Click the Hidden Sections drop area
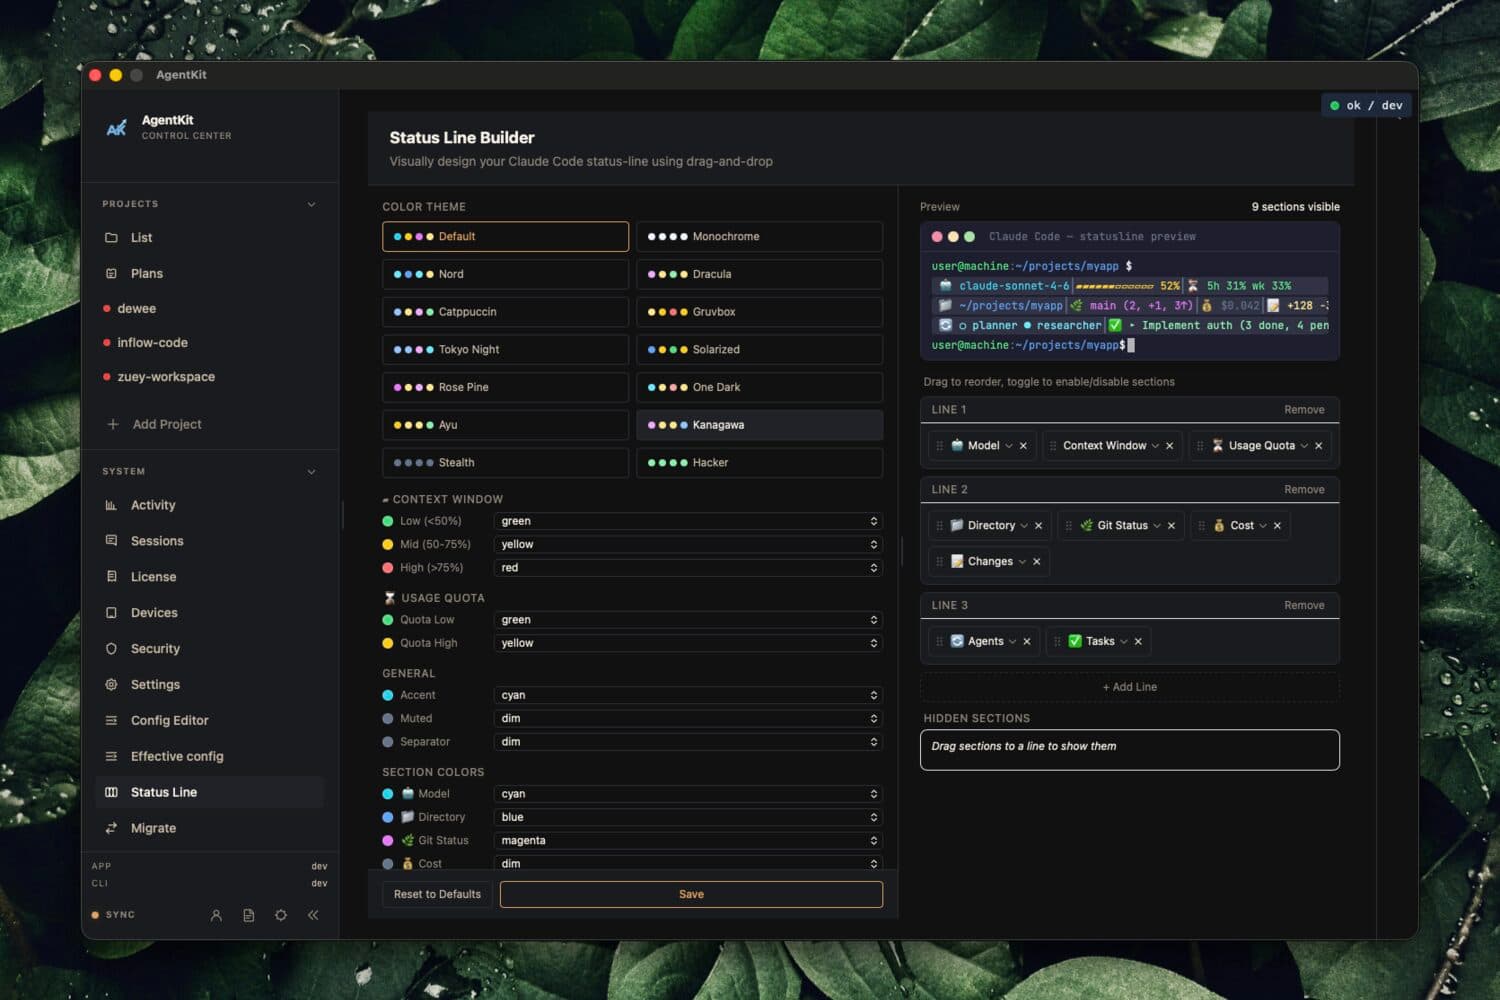The width and height of the screenshot is (1500, 1000). (1130, 750)
